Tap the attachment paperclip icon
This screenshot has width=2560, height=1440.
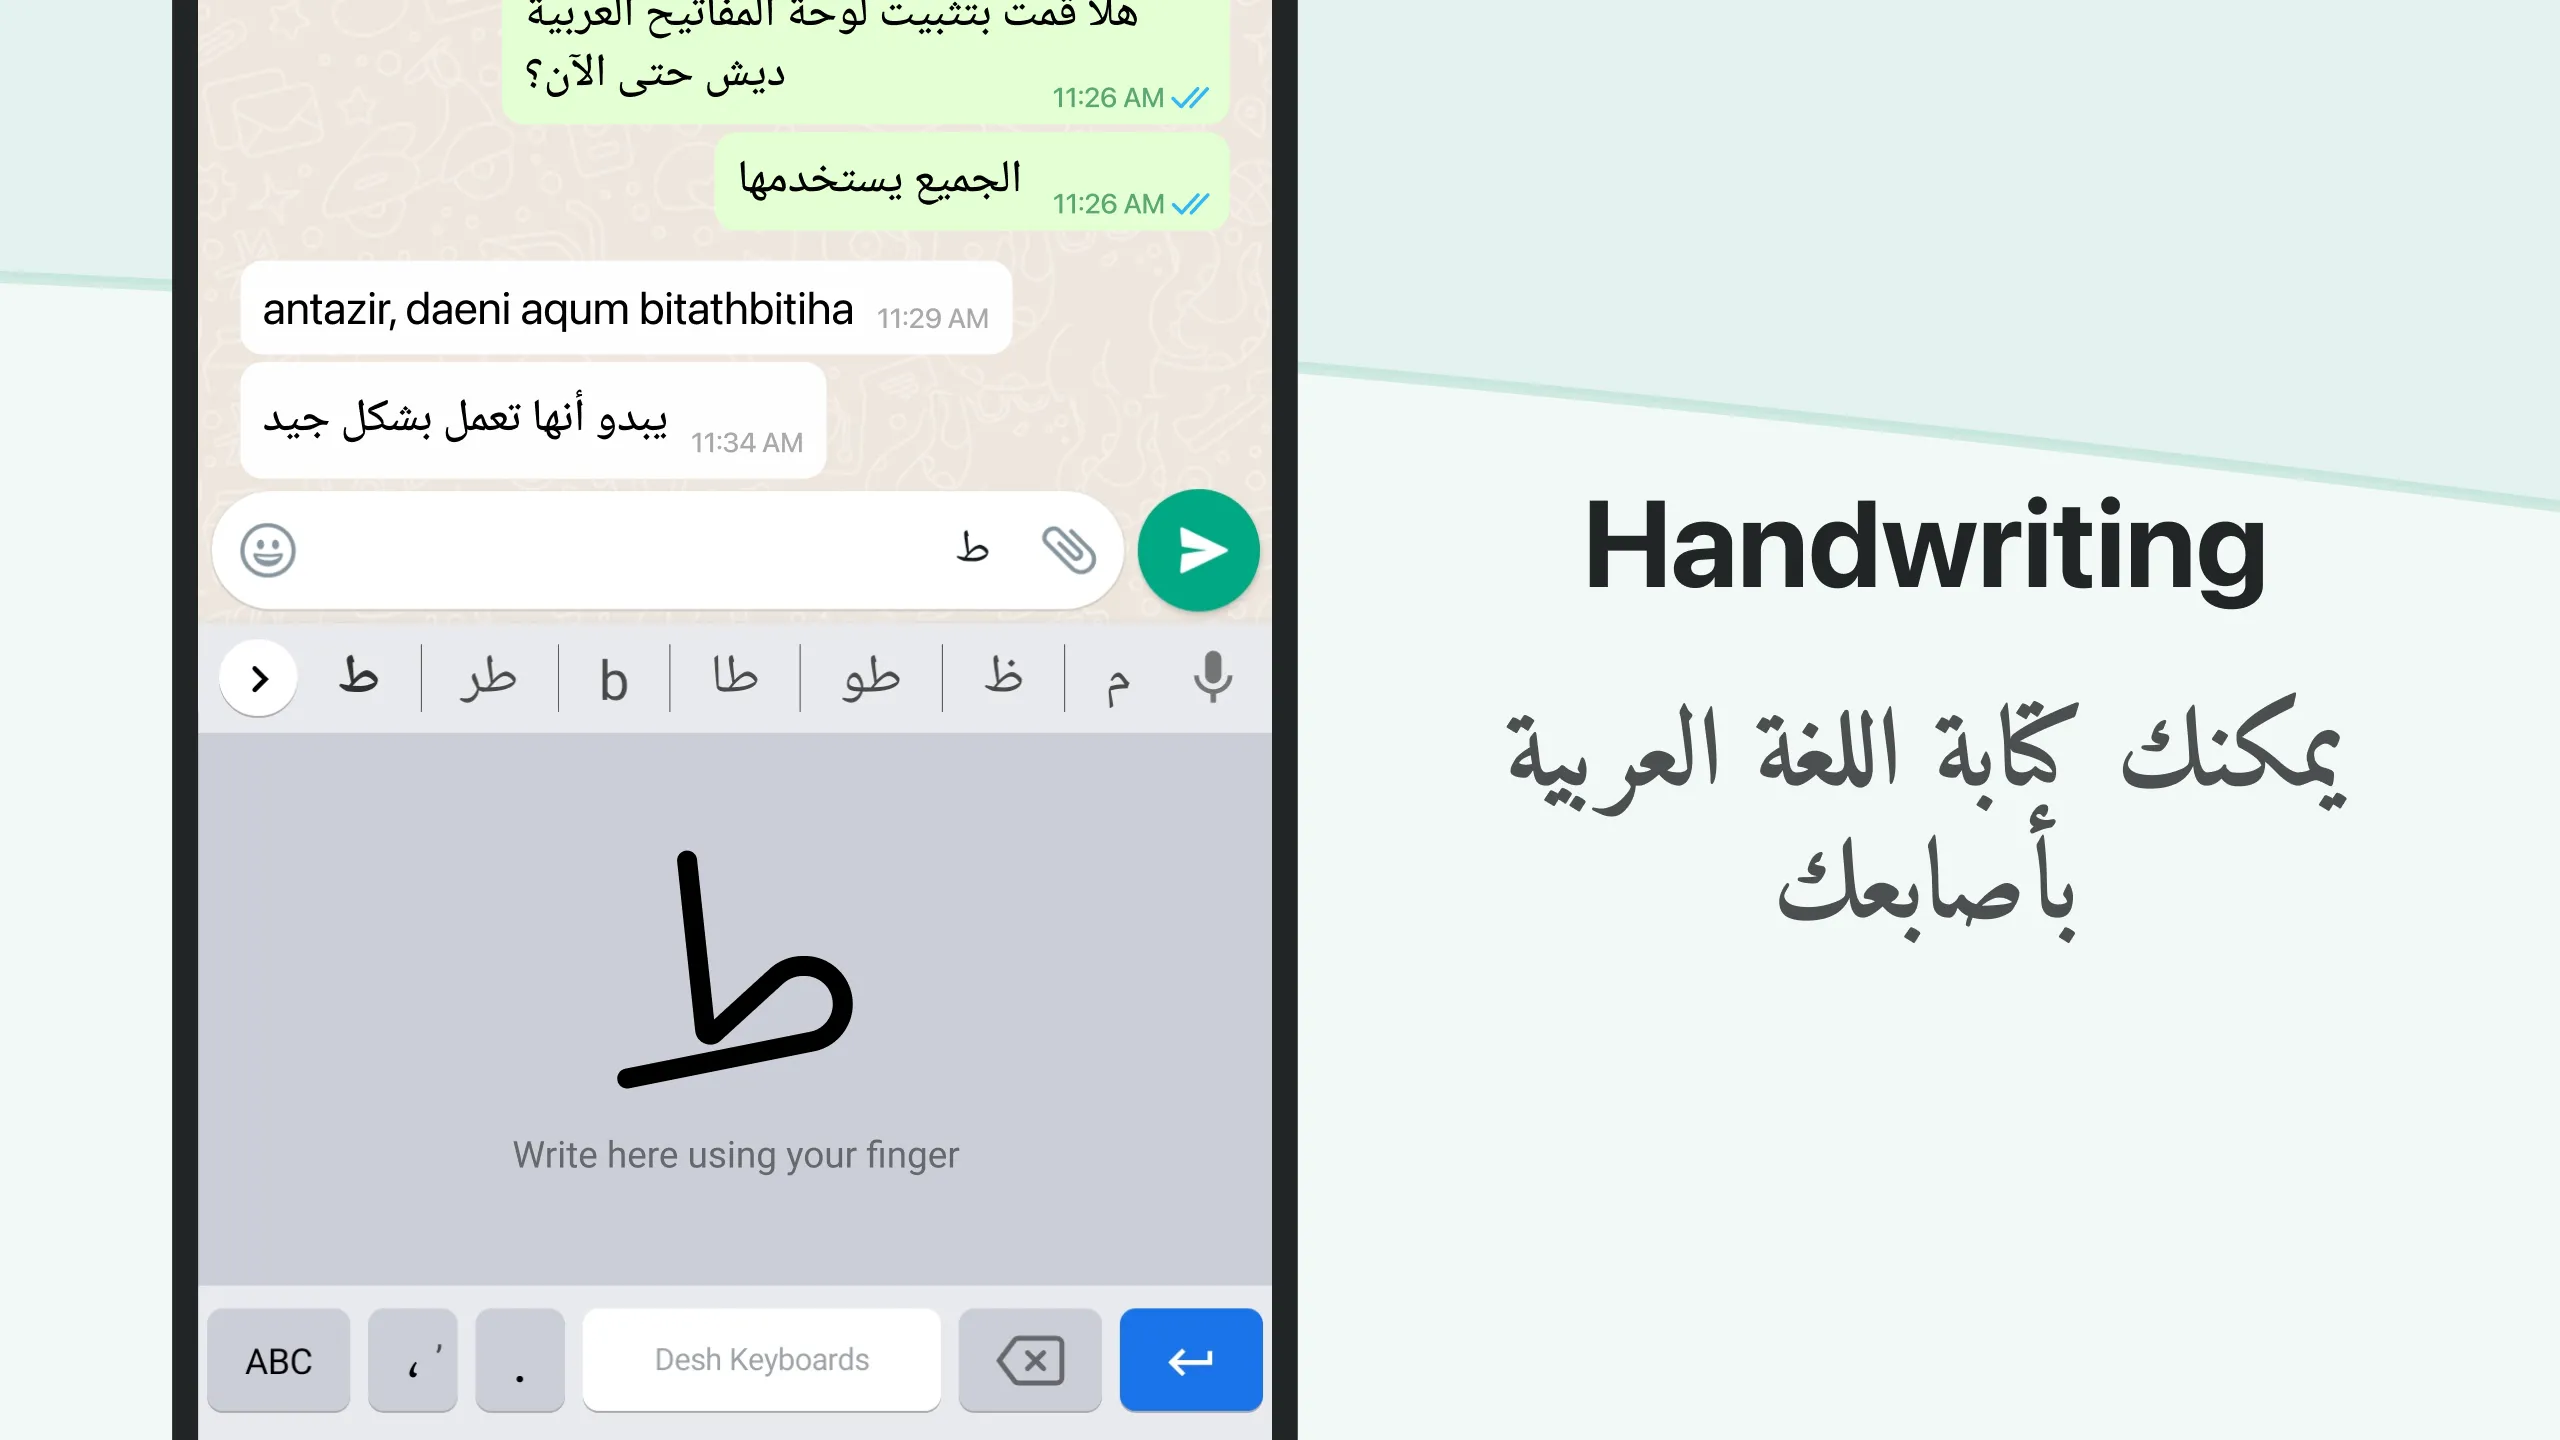(x=1067, y=549)
